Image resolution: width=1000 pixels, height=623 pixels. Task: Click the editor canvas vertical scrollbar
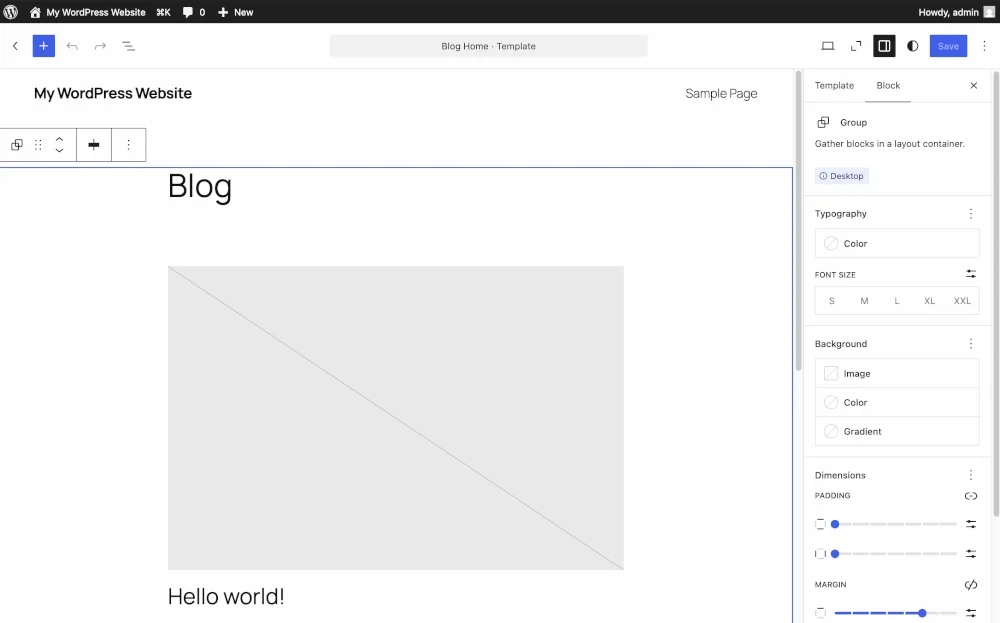tap(798, 221)
